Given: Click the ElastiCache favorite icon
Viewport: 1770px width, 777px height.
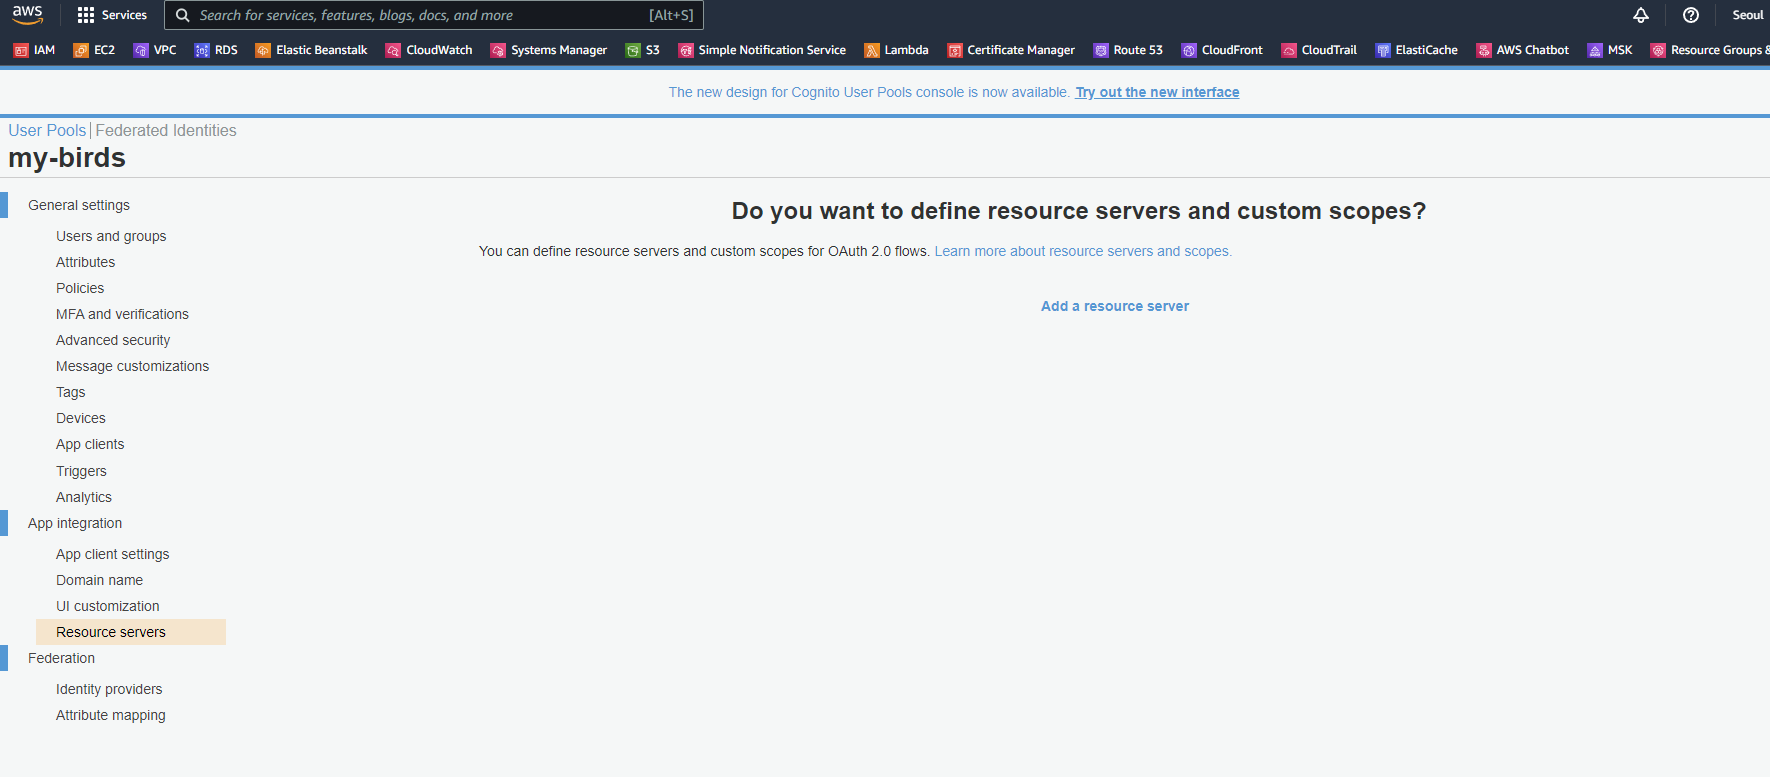Looking at the screenshot, I should (x=1383, y=50).
